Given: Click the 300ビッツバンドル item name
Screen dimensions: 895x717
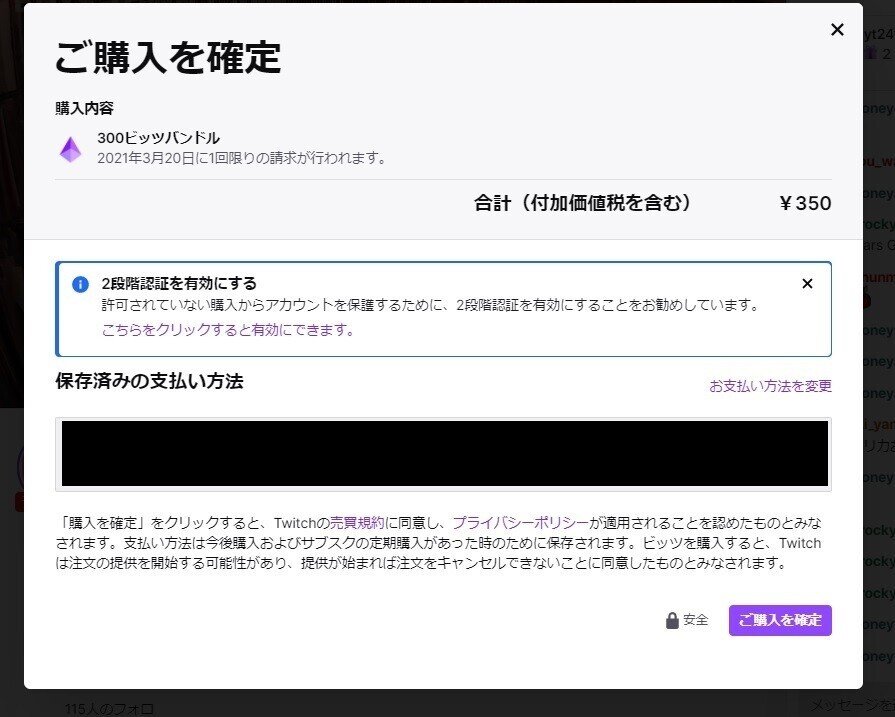Looking at the screenshot, I should pos(159,138).
